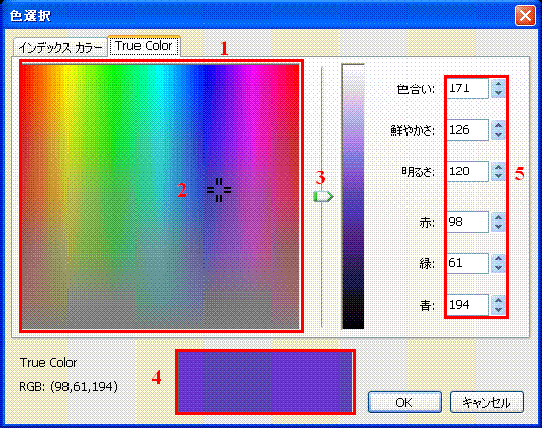Close the 色選択 dialog window
The height and width of the screenshot is (428, 542).
click(x=525, y=16)
